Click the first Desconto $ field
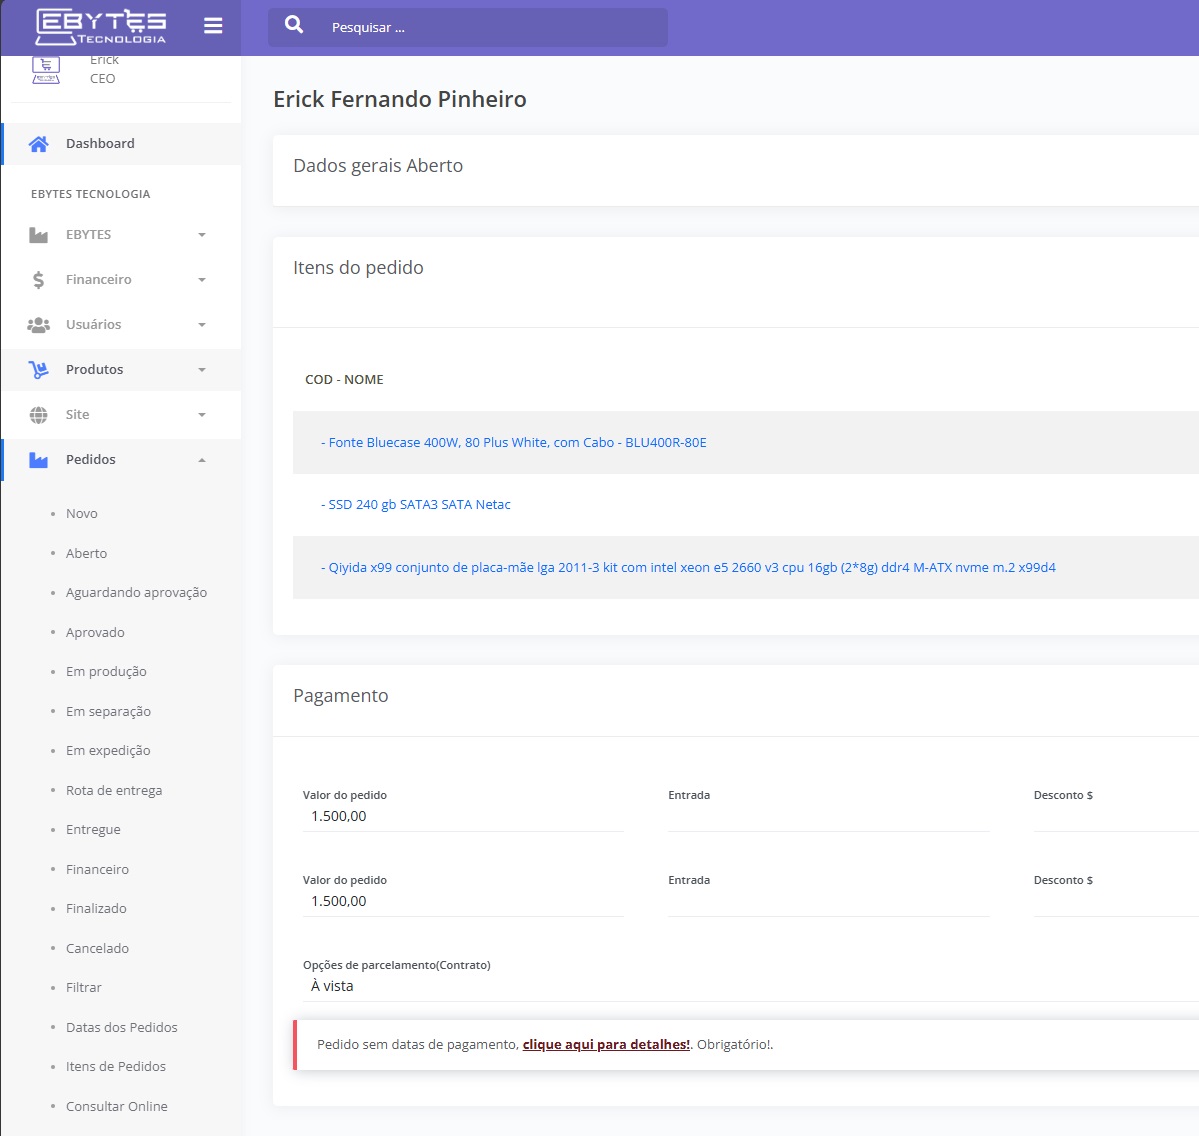The image size is (1199, 1136). pyautogui.click(x=1116, y=816)
